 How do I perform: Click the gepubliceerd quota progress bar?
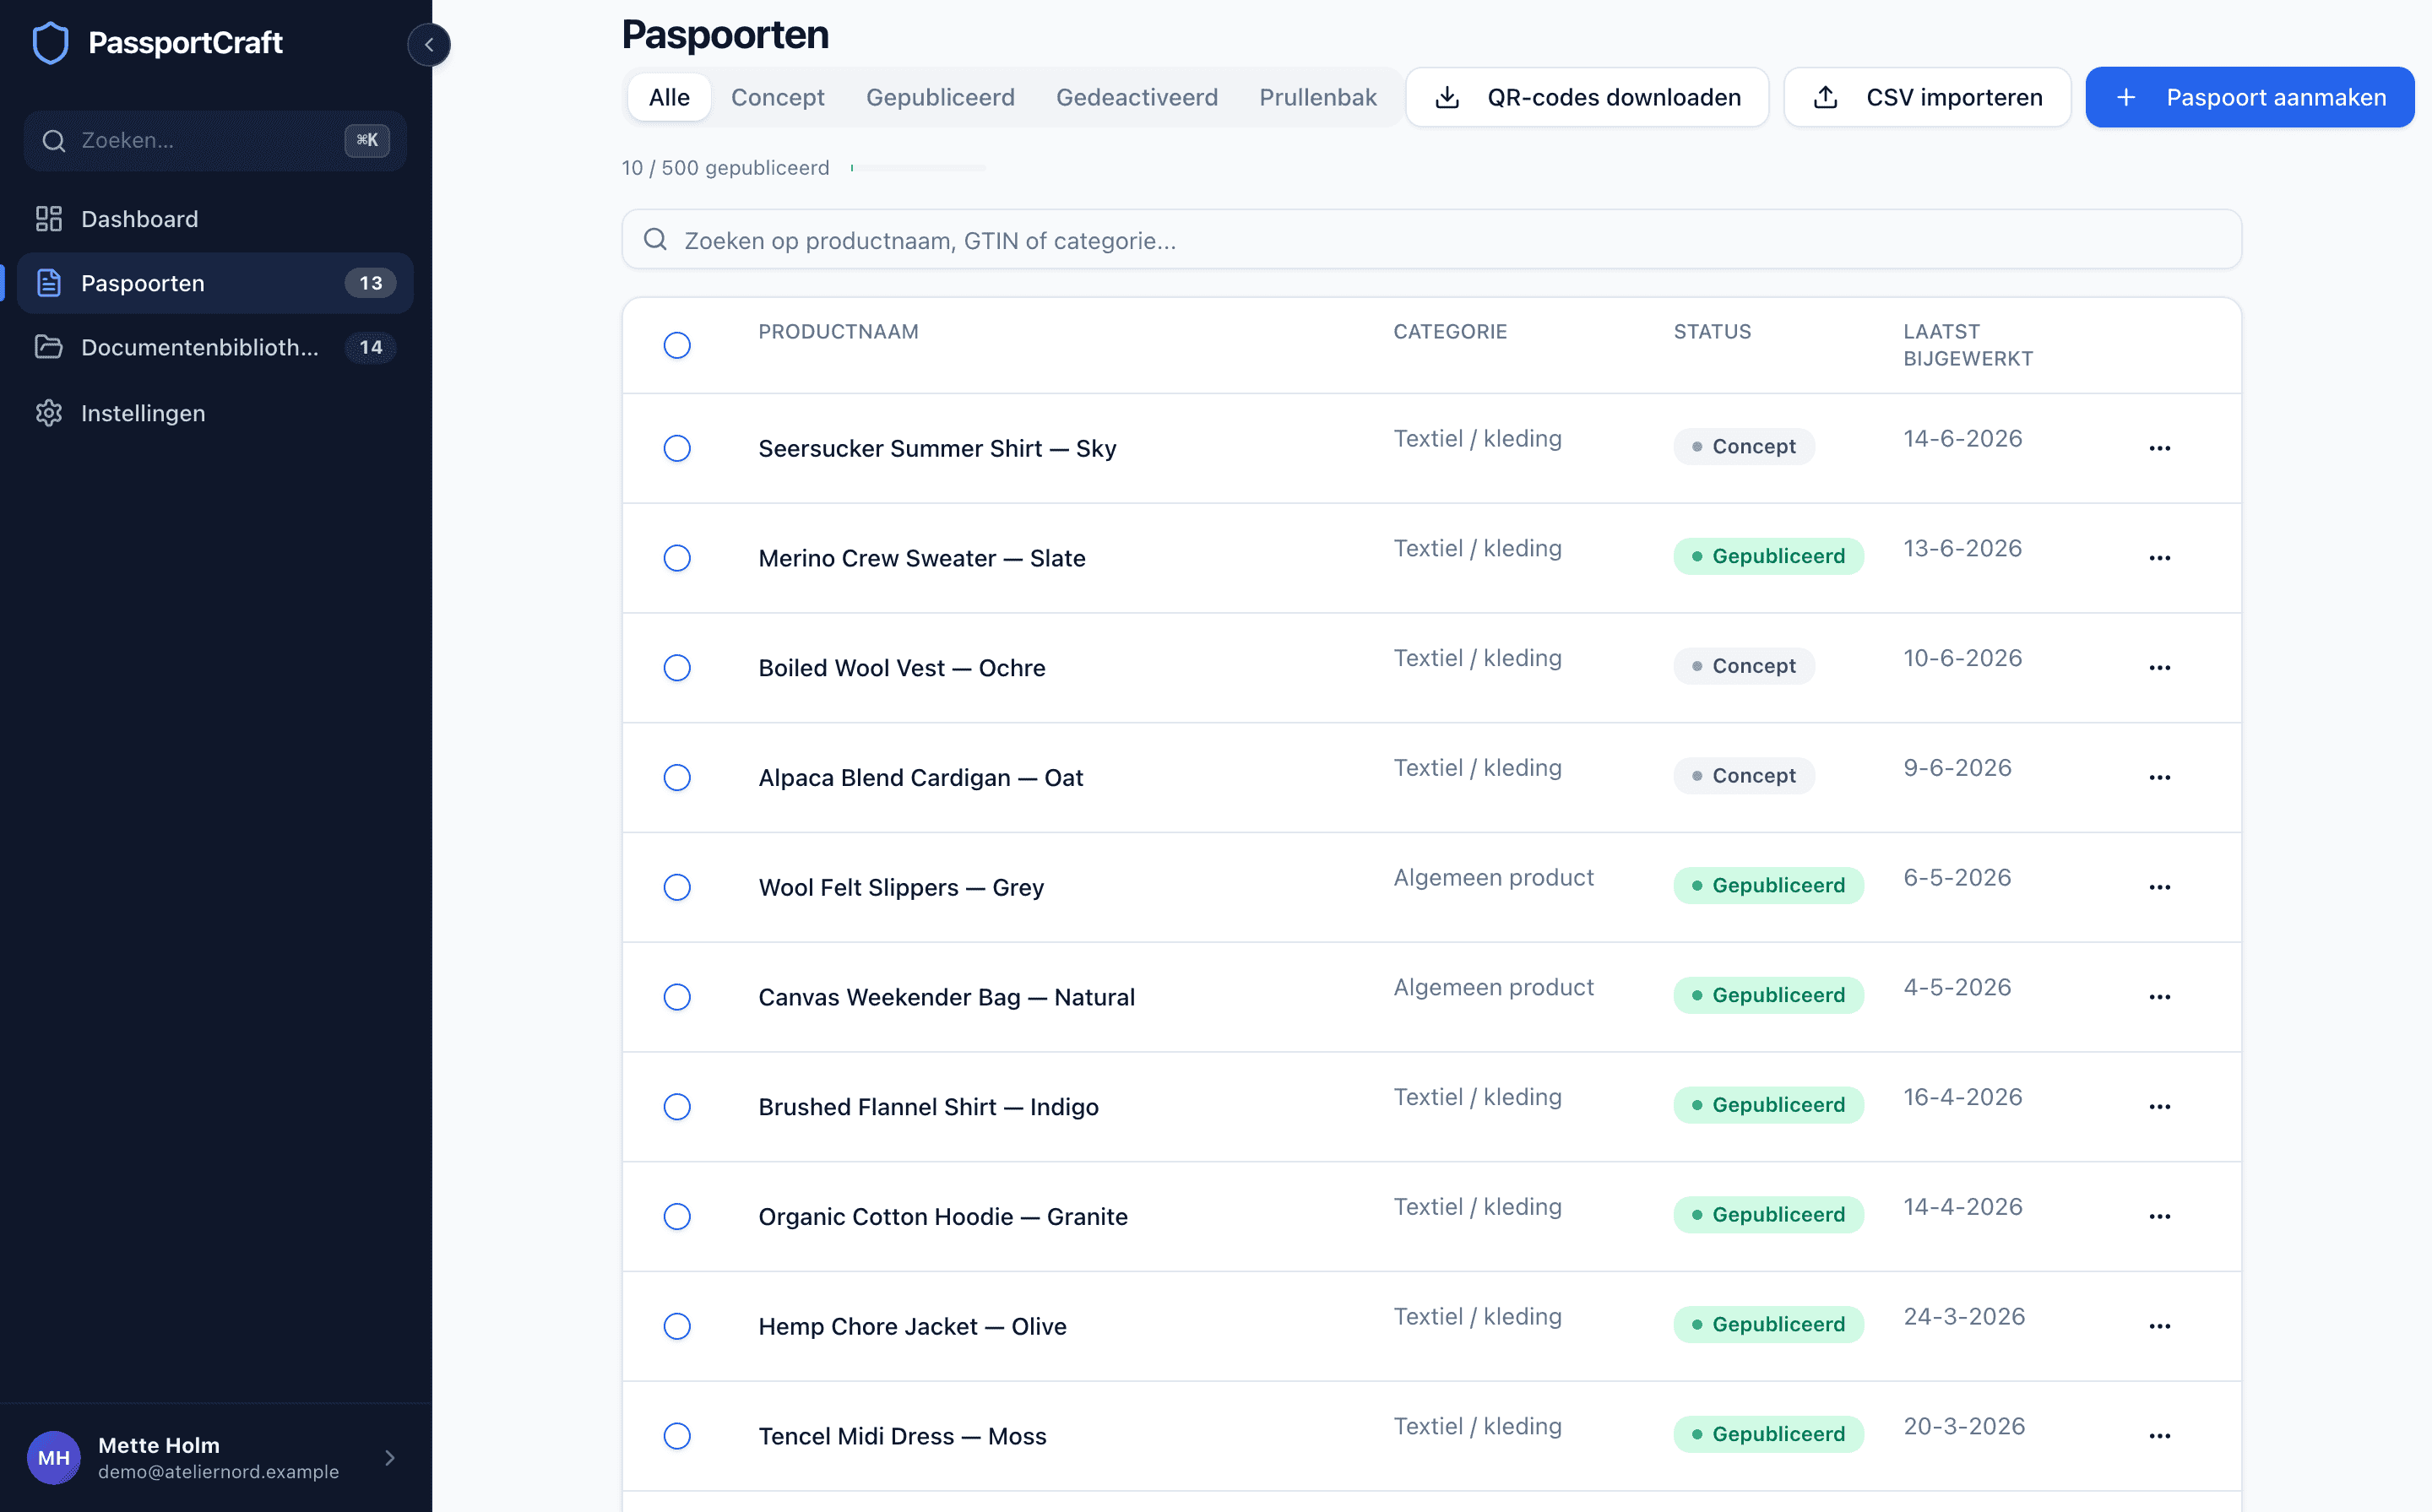918,168
